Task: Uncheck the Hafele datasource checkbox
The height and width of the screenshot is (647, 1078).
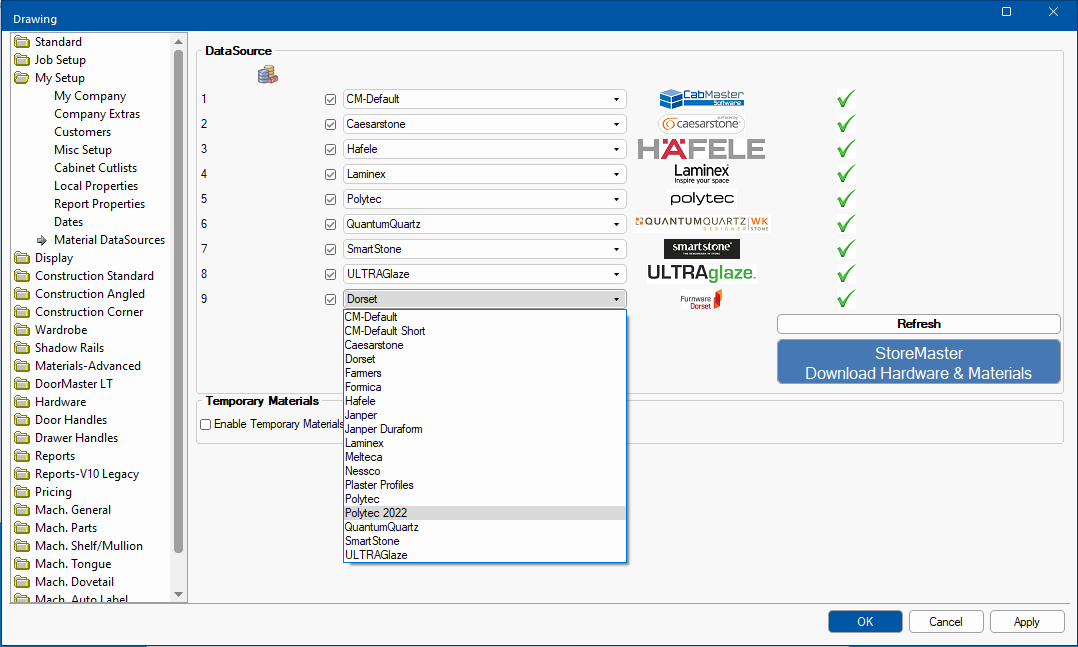Action: tap(331, 149)
